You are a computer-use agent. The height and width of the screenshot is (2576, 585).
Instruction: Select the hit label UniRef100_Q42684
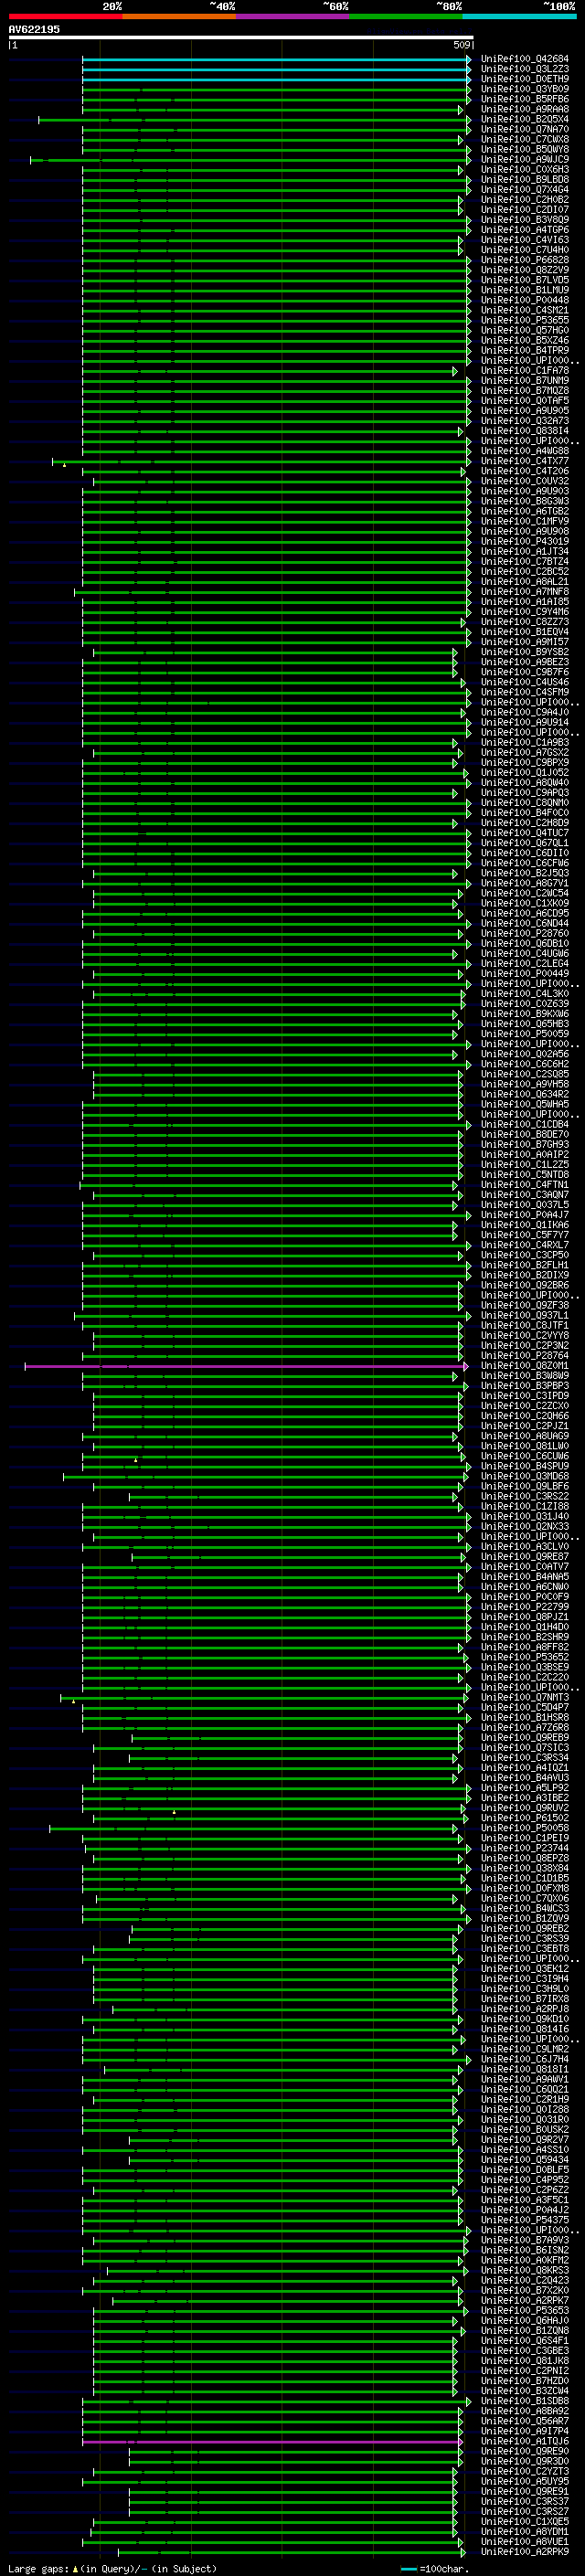525,59
